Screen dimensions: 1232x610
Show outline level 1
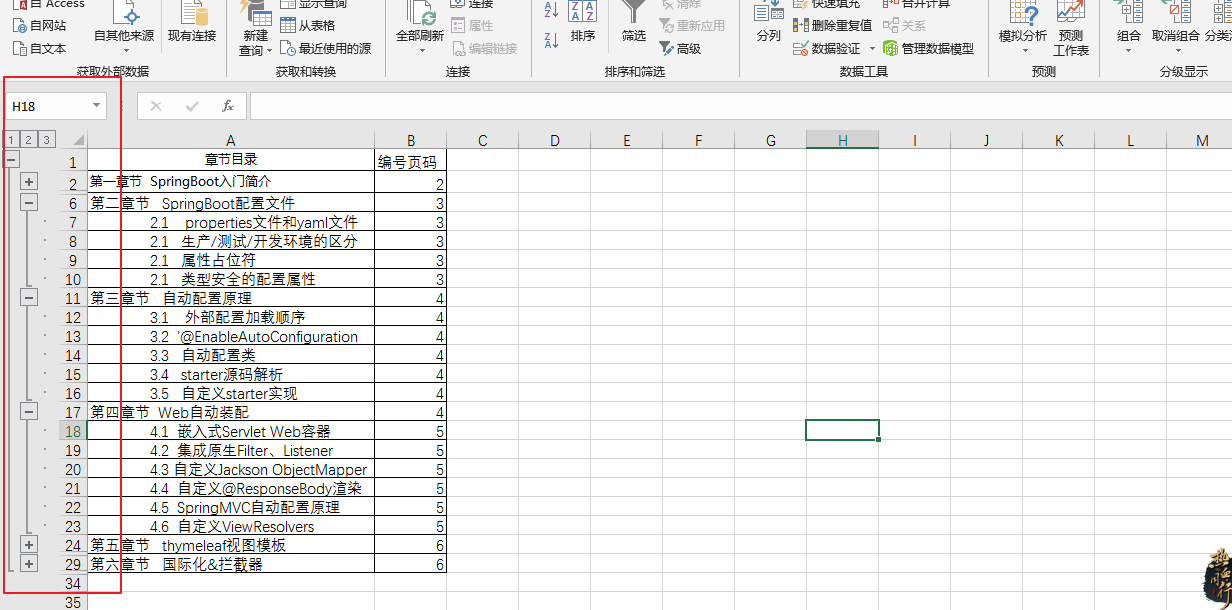(11, 140)
